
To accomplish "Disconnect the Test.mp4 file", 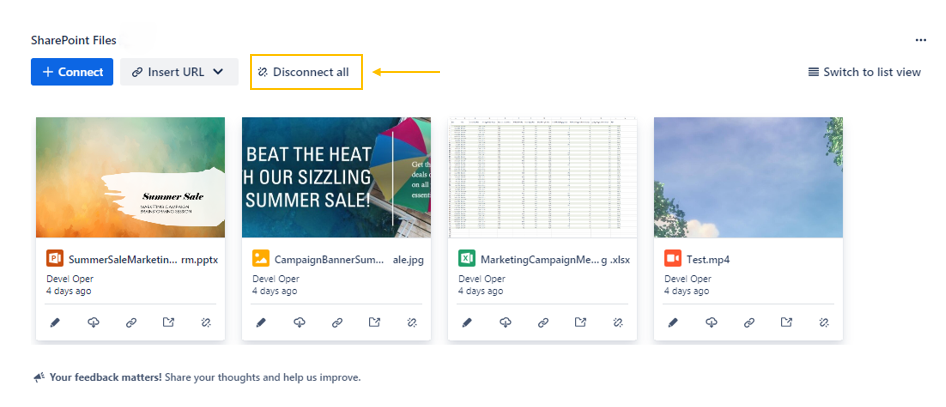I will [824, 322].
